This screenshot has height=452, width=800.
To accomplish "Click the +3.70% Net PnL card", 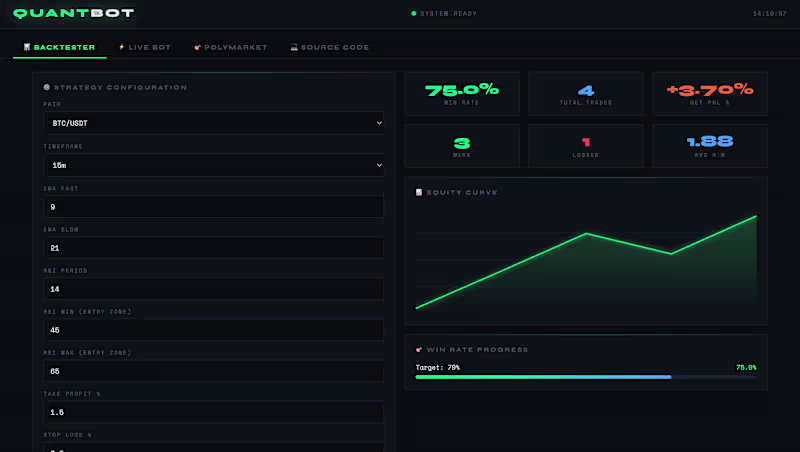I will pos(710,94).
